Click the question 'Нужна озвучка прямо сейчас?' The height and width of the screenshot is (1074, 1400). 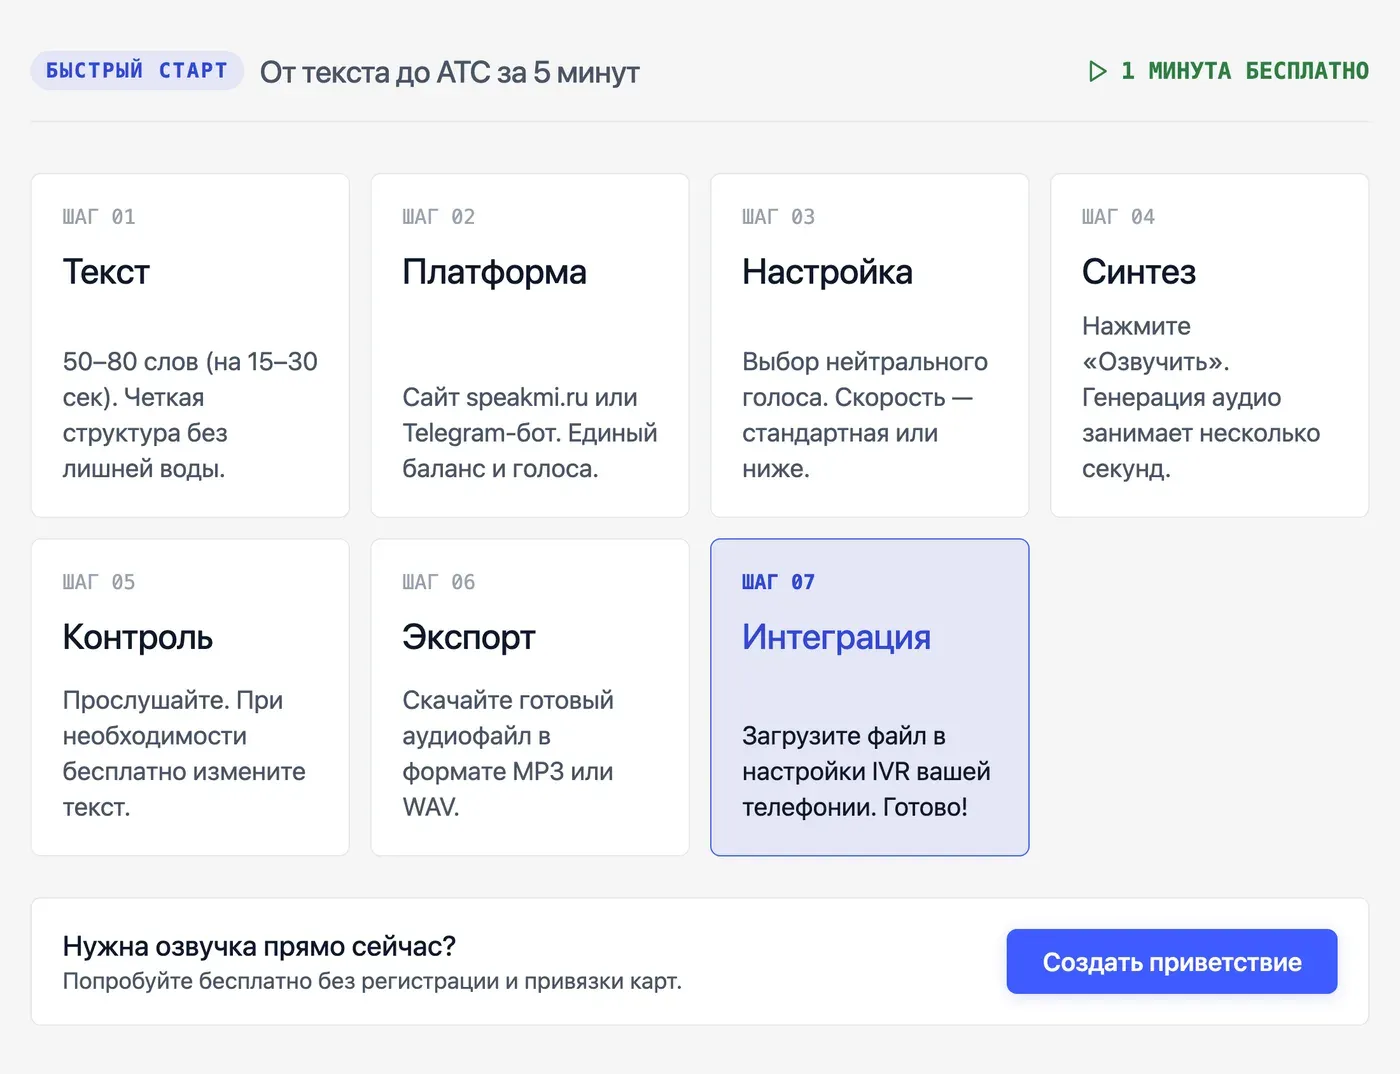click(259, 946)
